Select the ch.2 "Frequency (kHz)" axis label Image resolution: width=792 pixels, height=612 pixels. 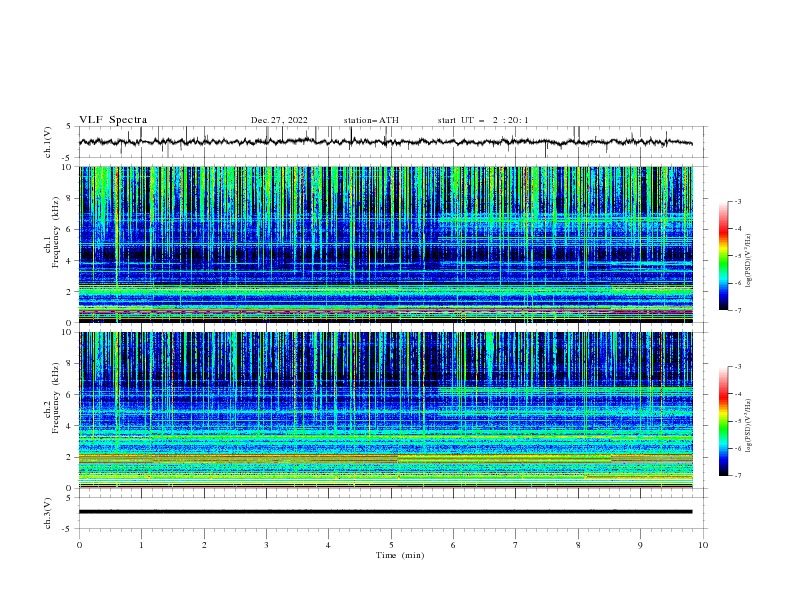[55, 398]
